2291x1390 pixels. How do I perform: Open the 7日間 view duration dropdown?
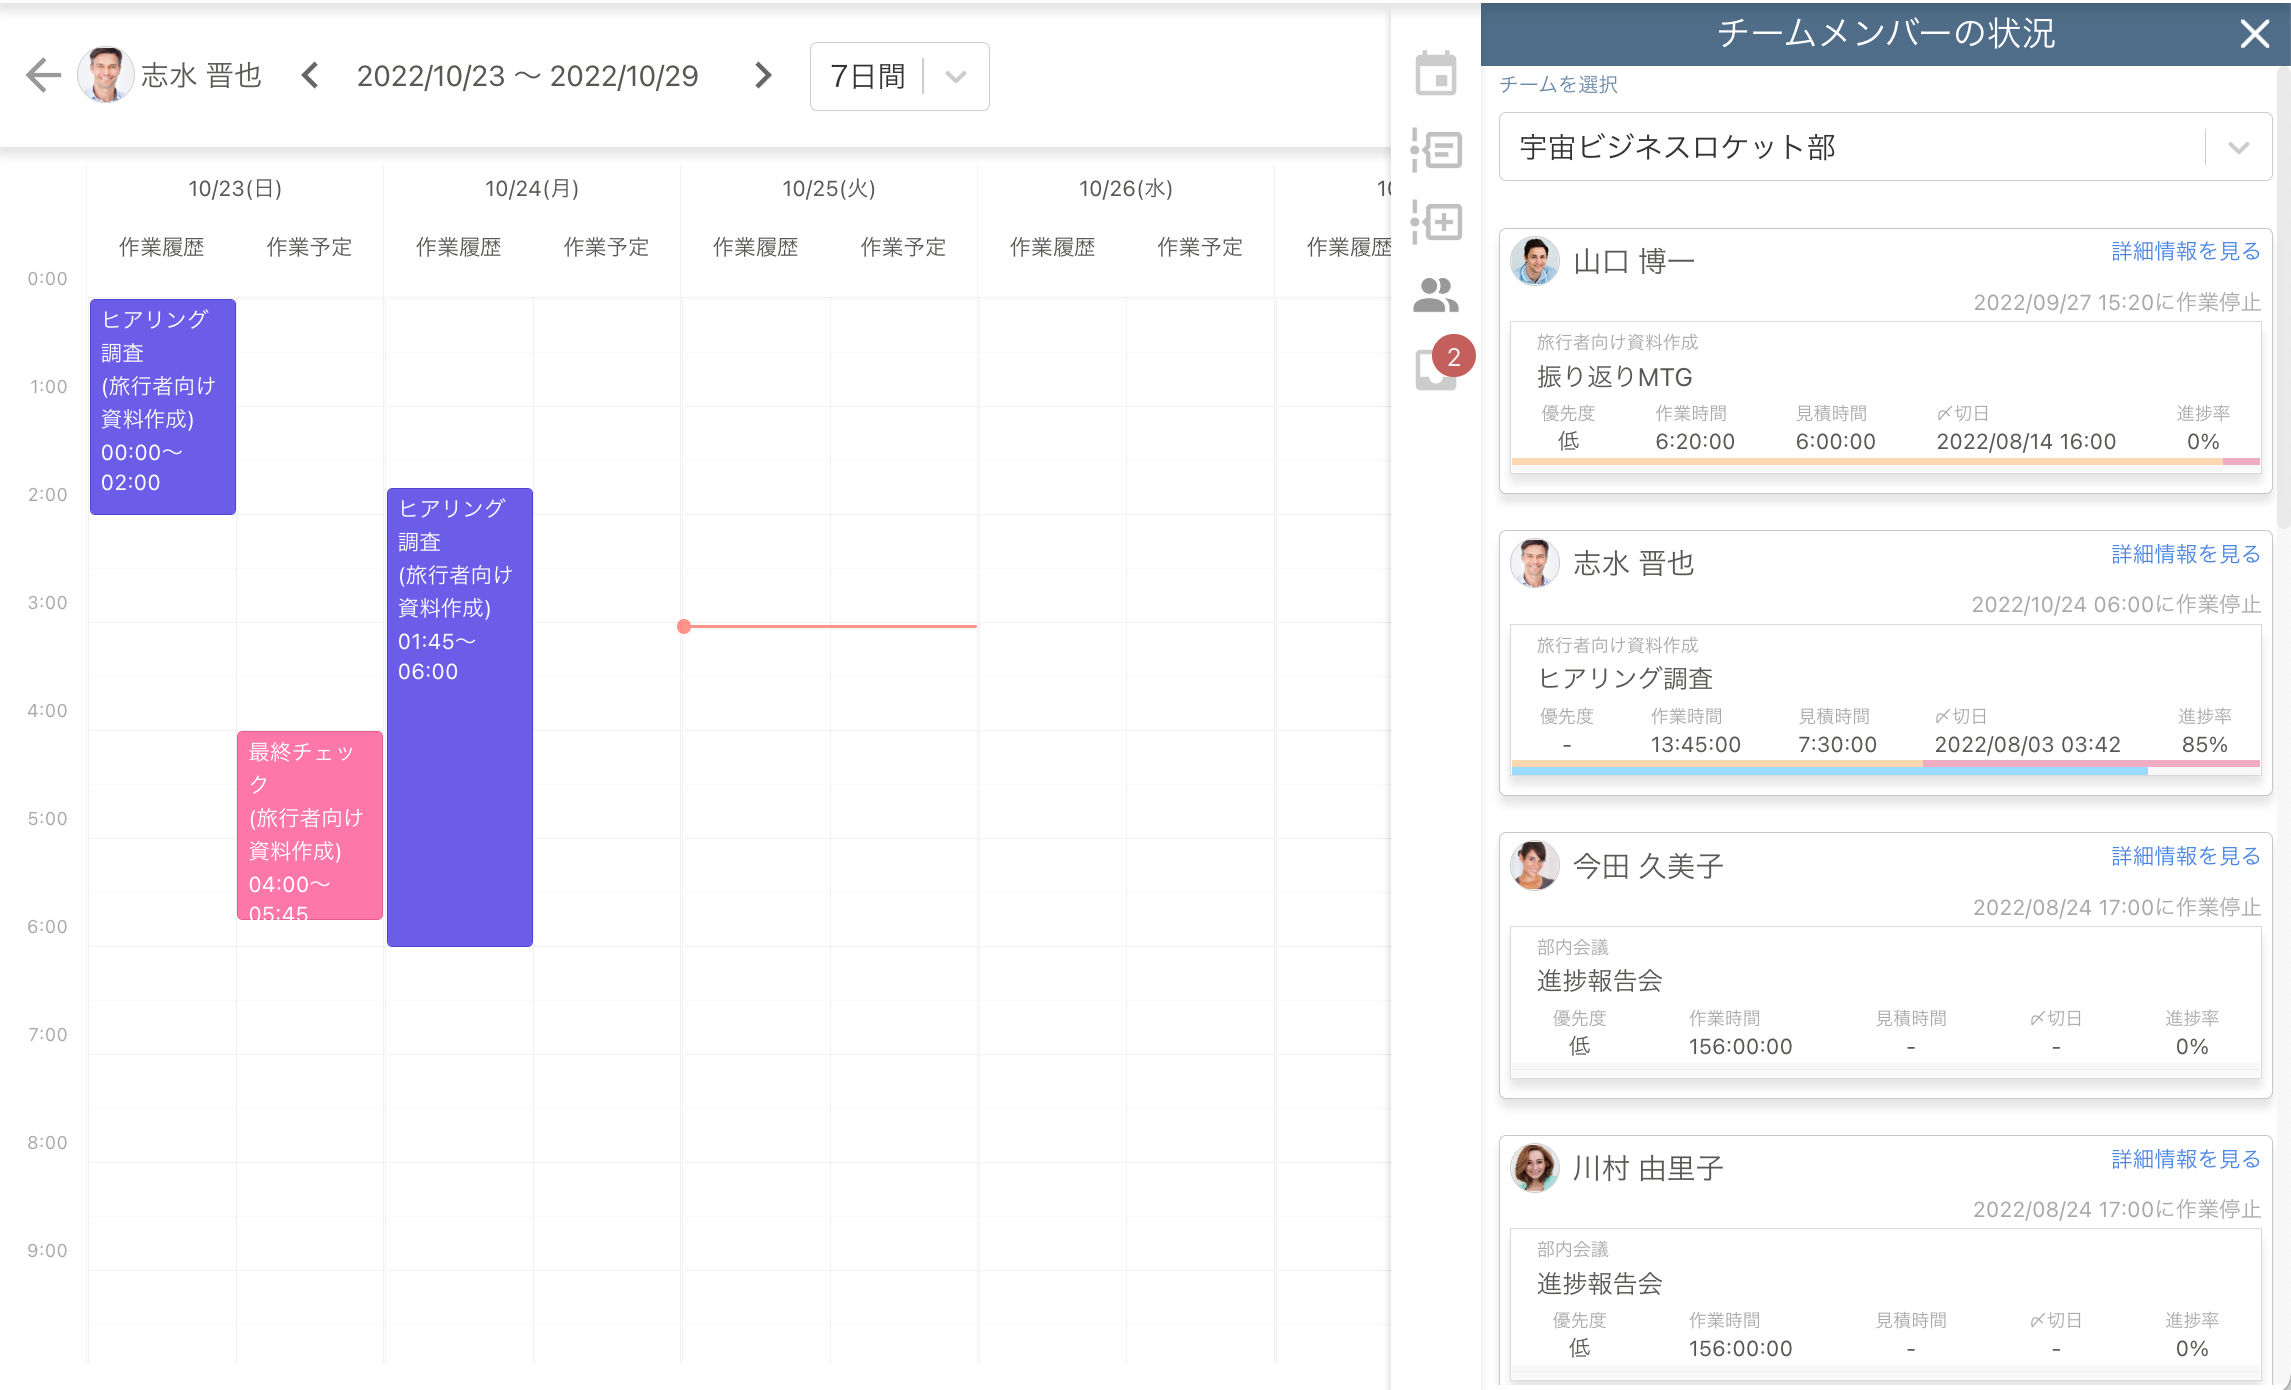click(953, 76)
